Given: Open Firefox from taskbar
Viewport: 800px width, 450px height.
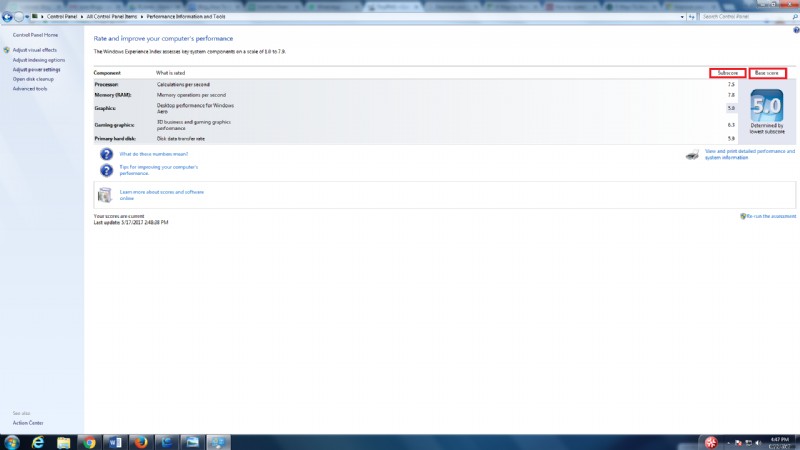Looking at the screenshot, I should pyautogui.click(x=141, y=442).
